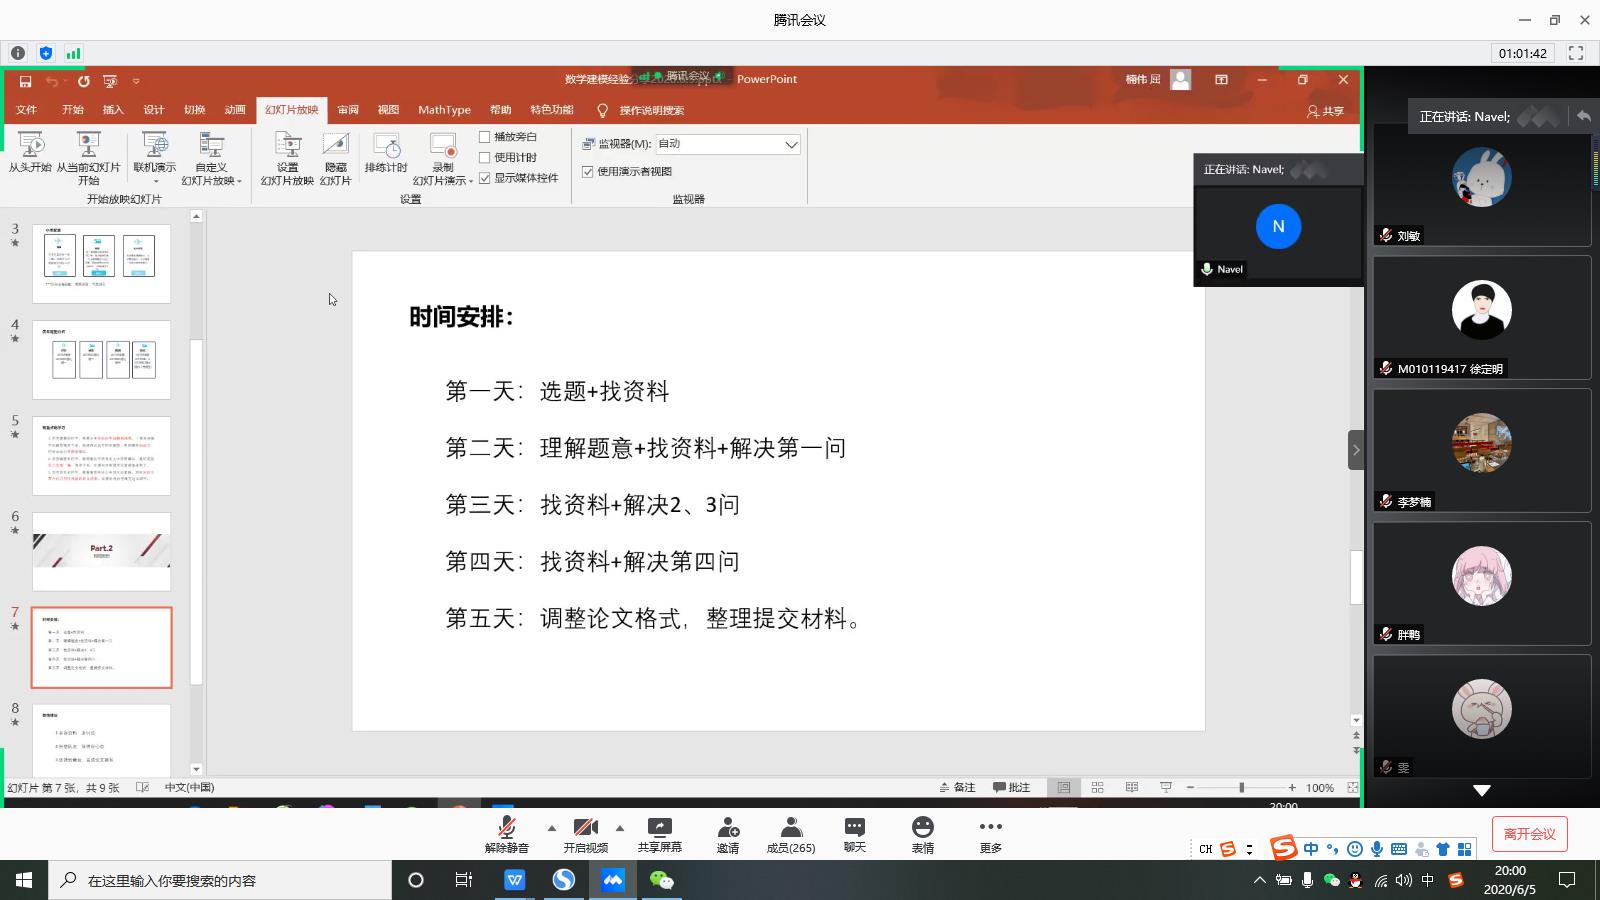Open 设置幻灯片放映 setup icon
1600x900 pixels.
pos(288,147)
